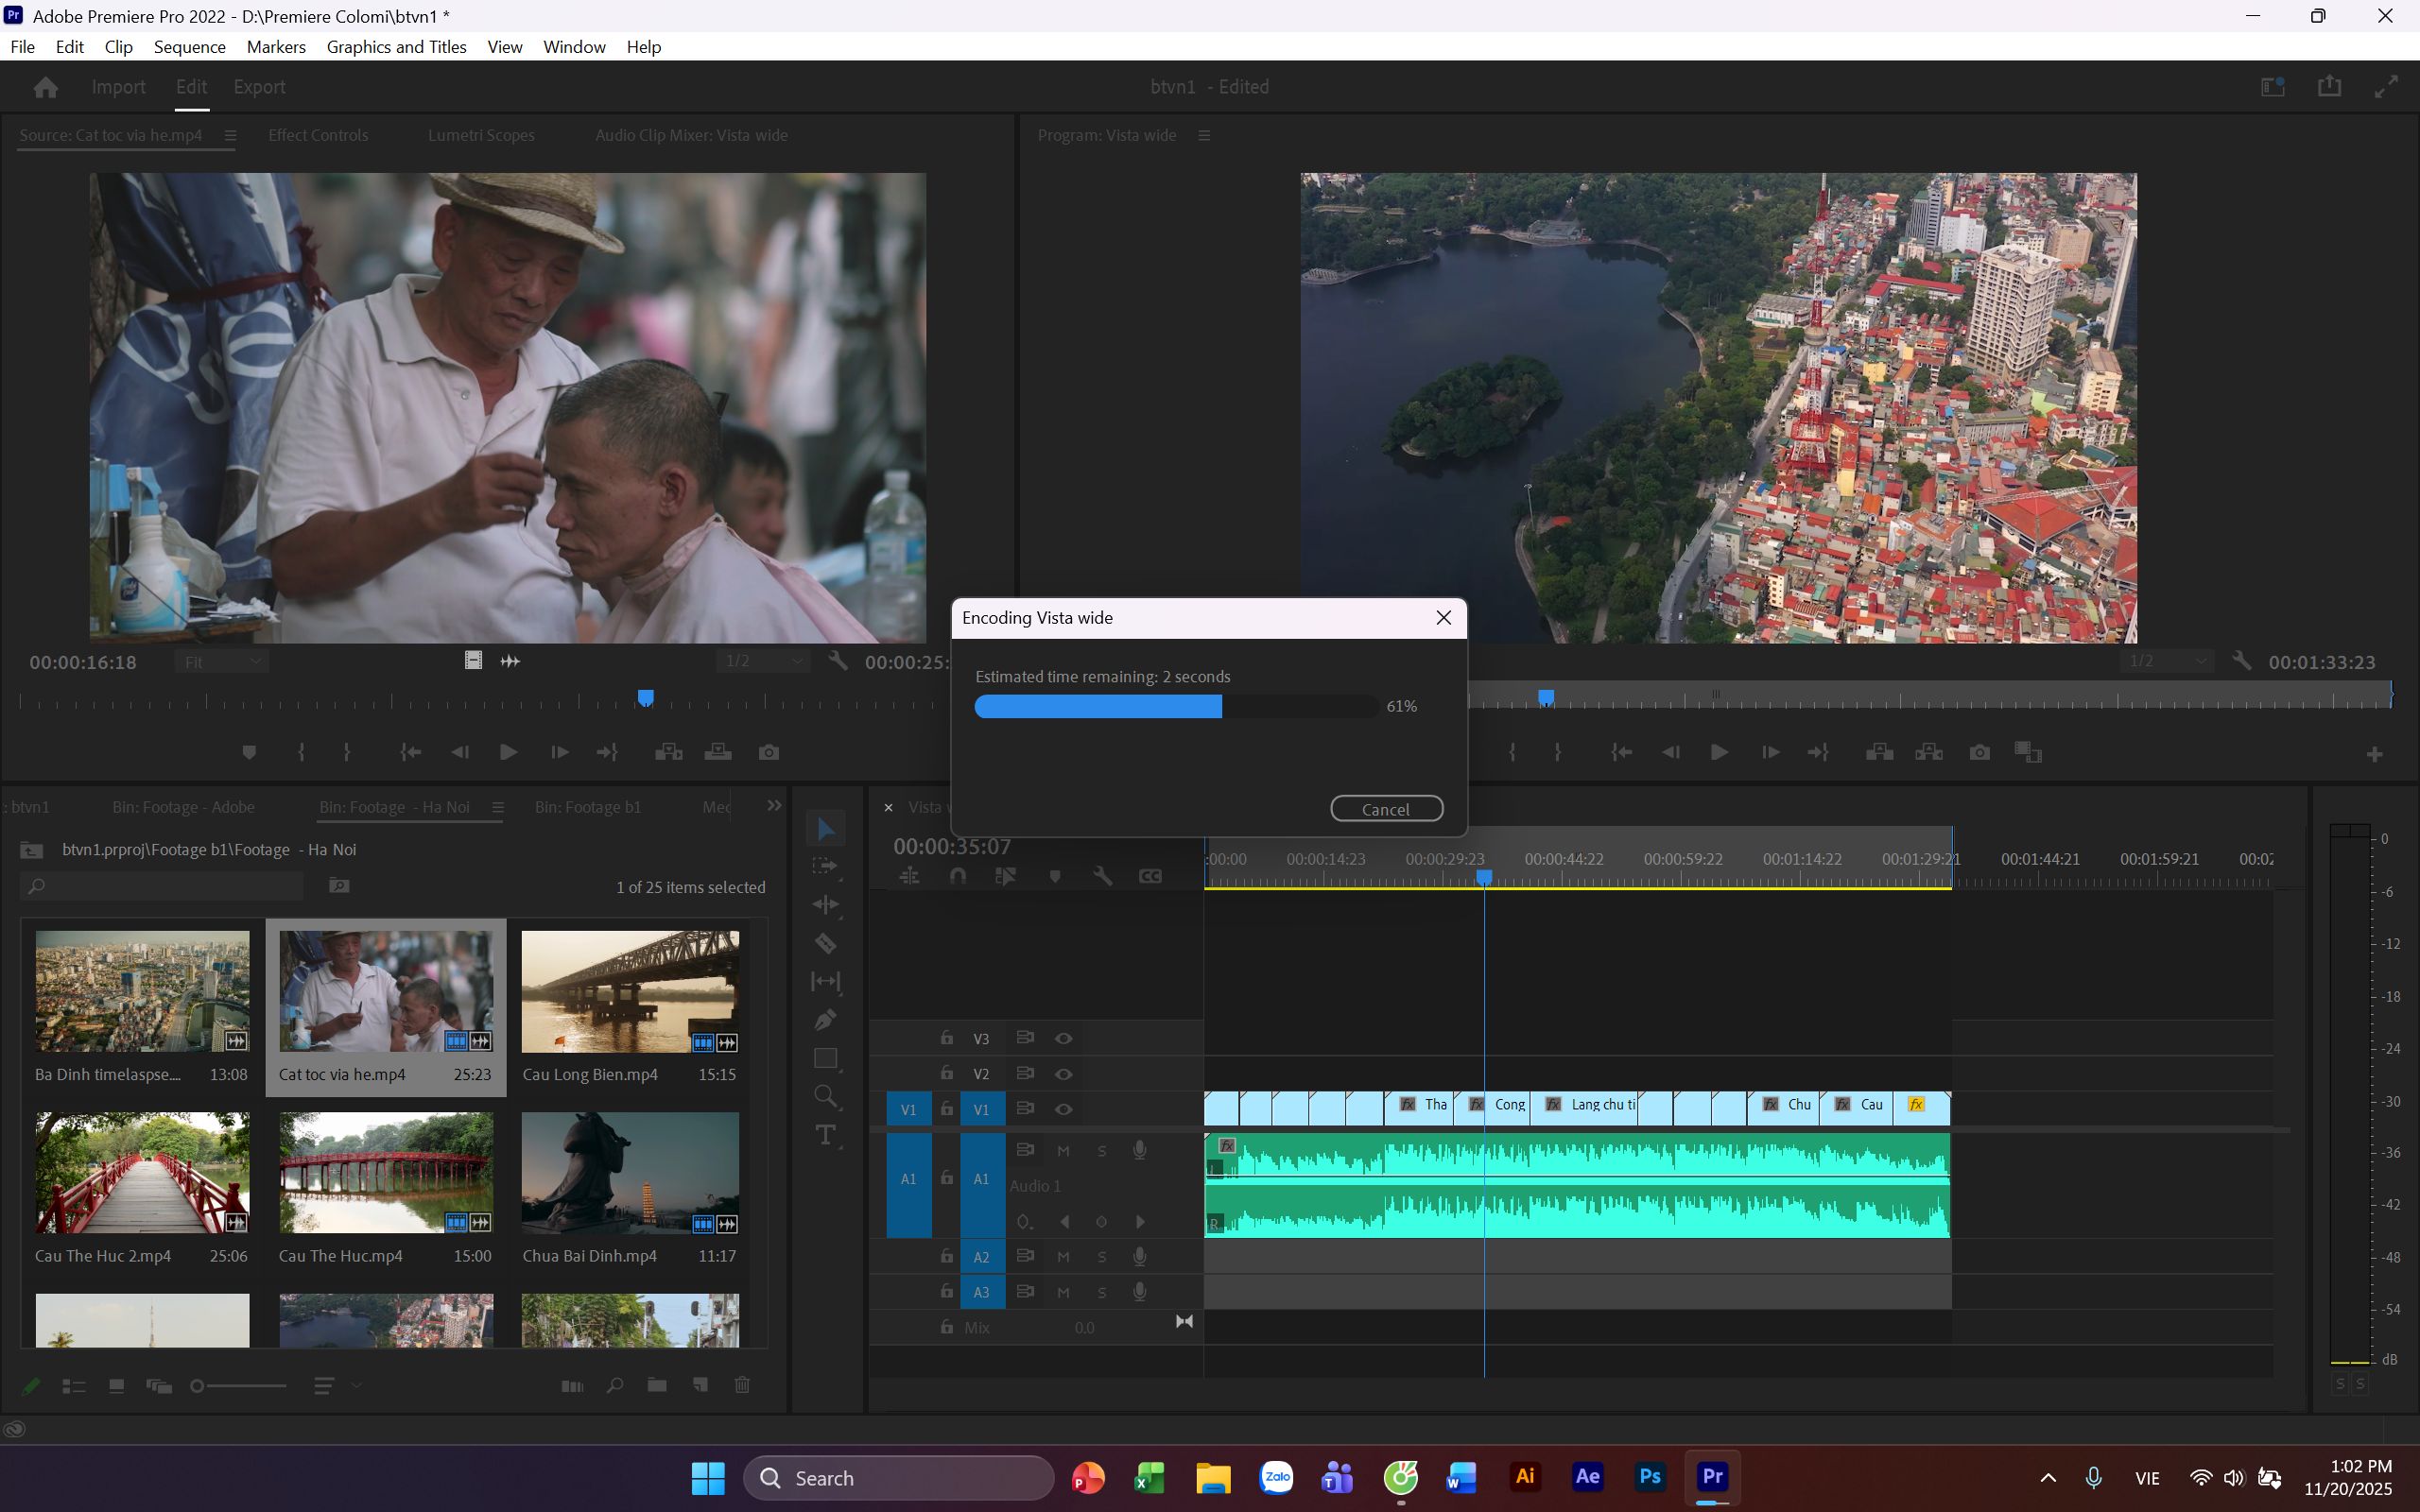Switch to Bin: Footage b1 tab

pos(587,807)
